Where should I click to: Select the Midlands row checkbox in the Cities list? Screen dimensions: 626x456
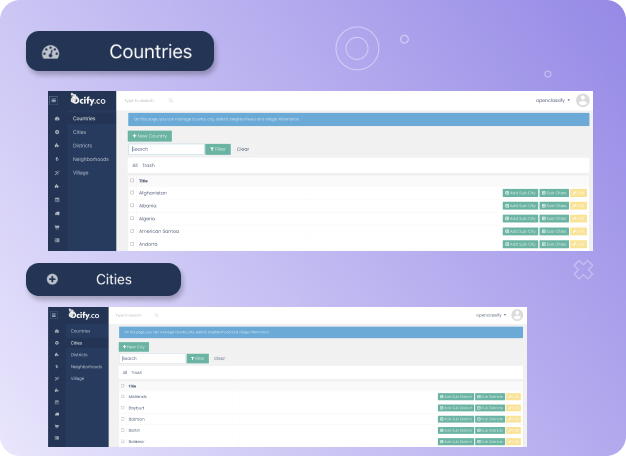pyautogui.click(x=123, y=397)
